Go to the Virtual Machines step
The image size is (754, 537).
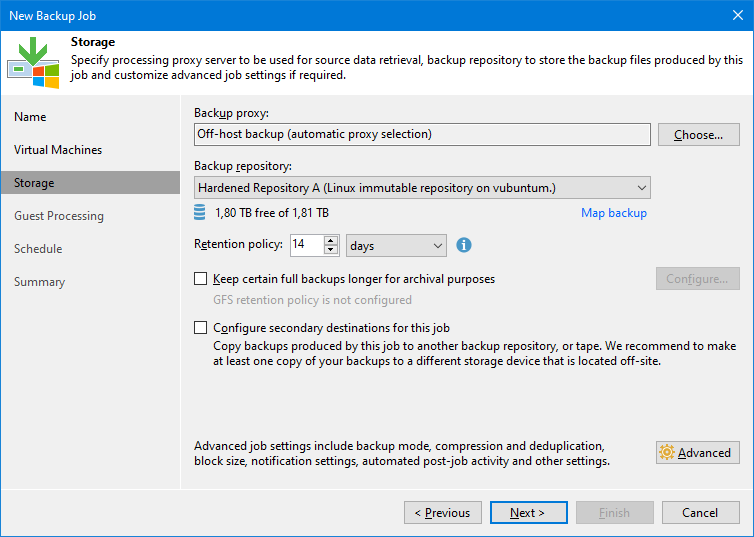(x=58, y=150)
